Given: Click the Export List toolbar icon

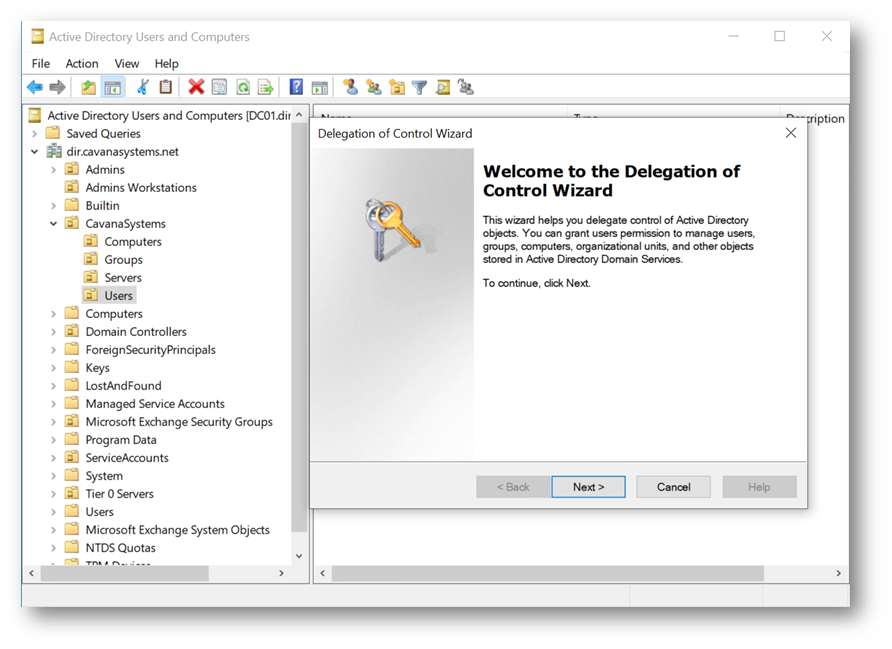Looking at the screenshot, I should tap(265, 88).
